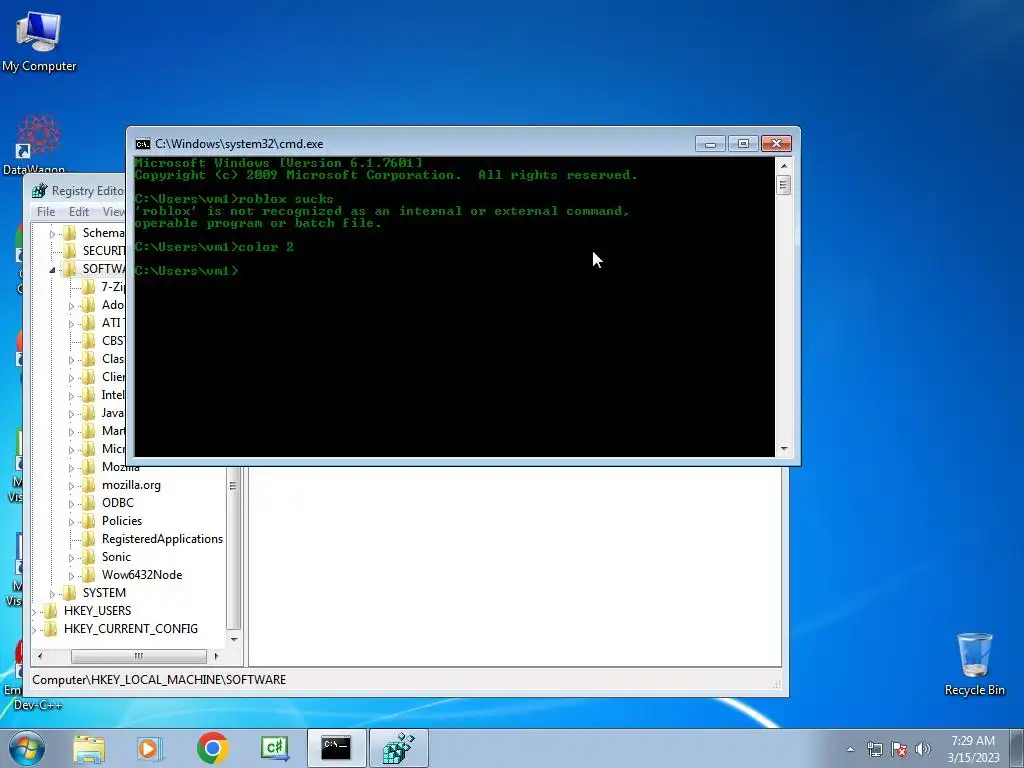
Task: Collapse the SOFTWARE key tree node
Action: [x=52, y=270]
